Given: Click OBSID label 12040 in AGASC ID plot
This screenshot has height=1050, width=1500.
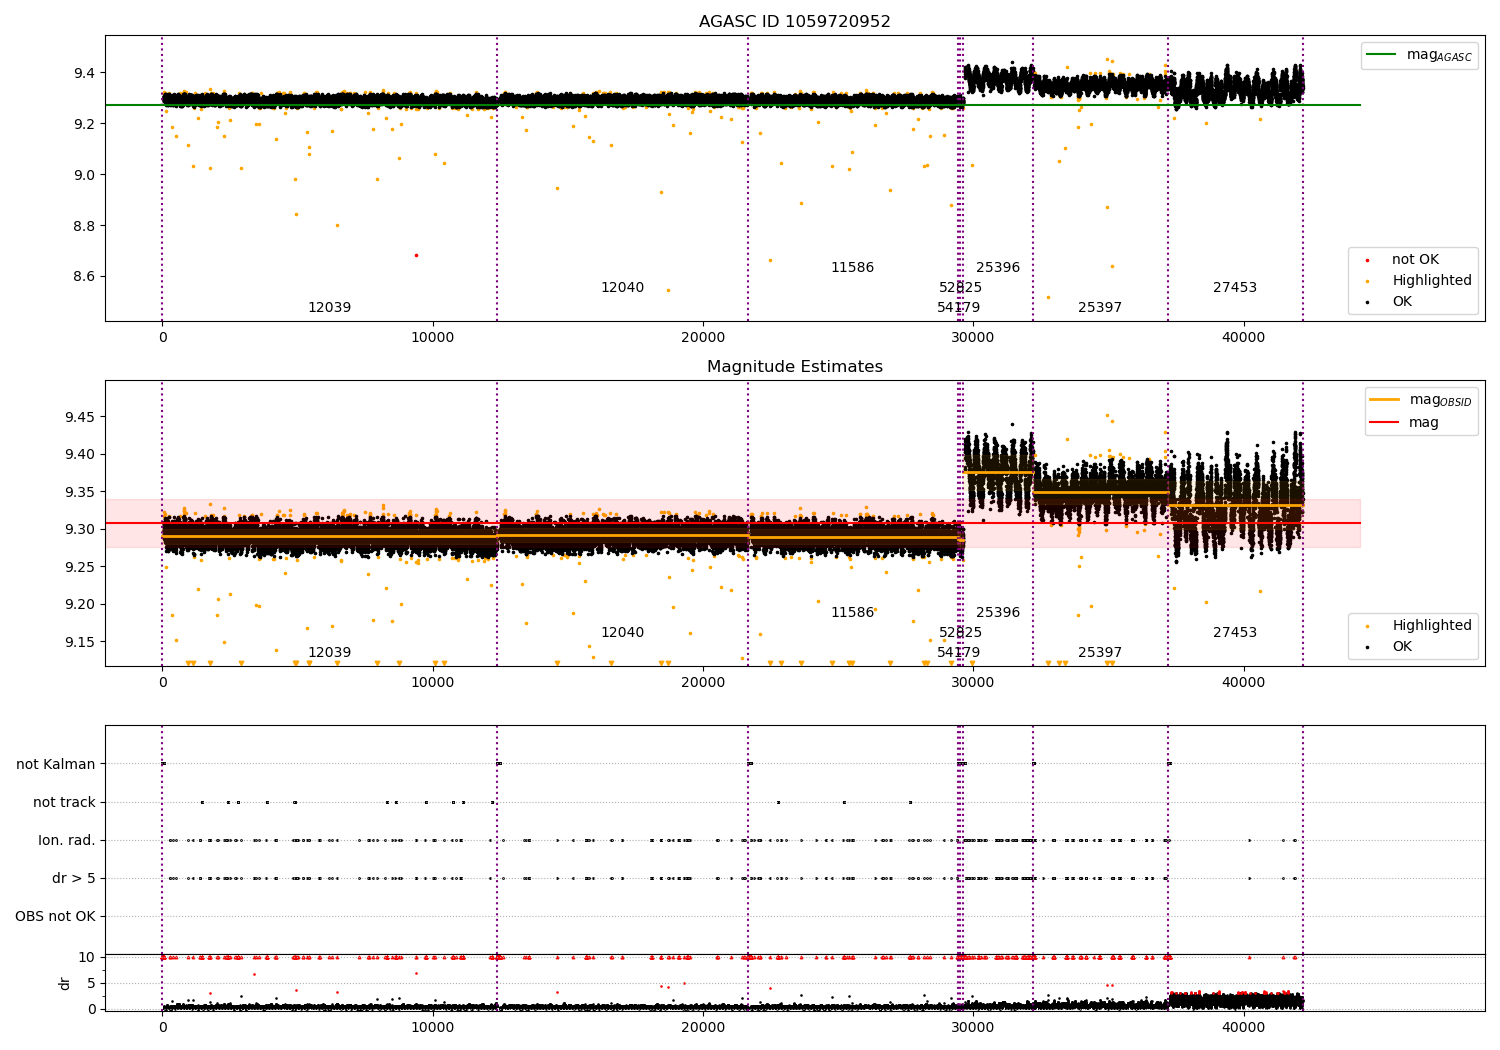Looking at the screenshot, I should [622, 288].
